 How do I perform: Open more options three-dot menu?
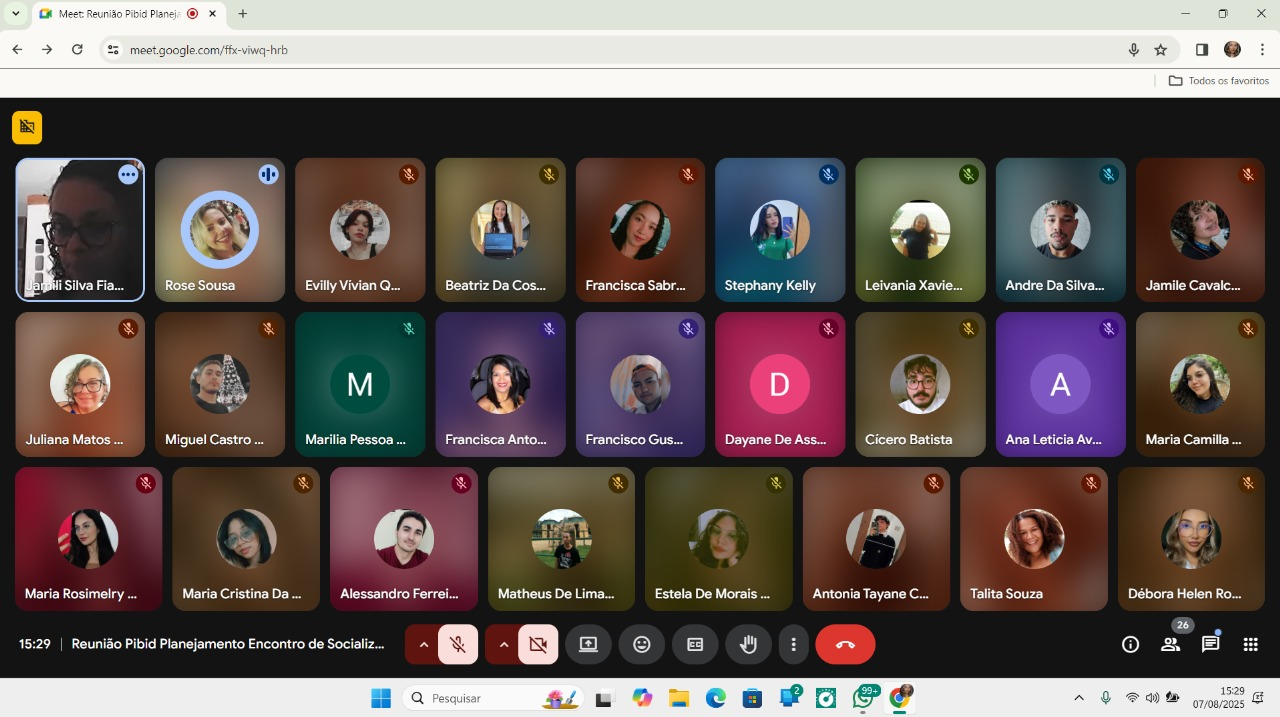793,645
